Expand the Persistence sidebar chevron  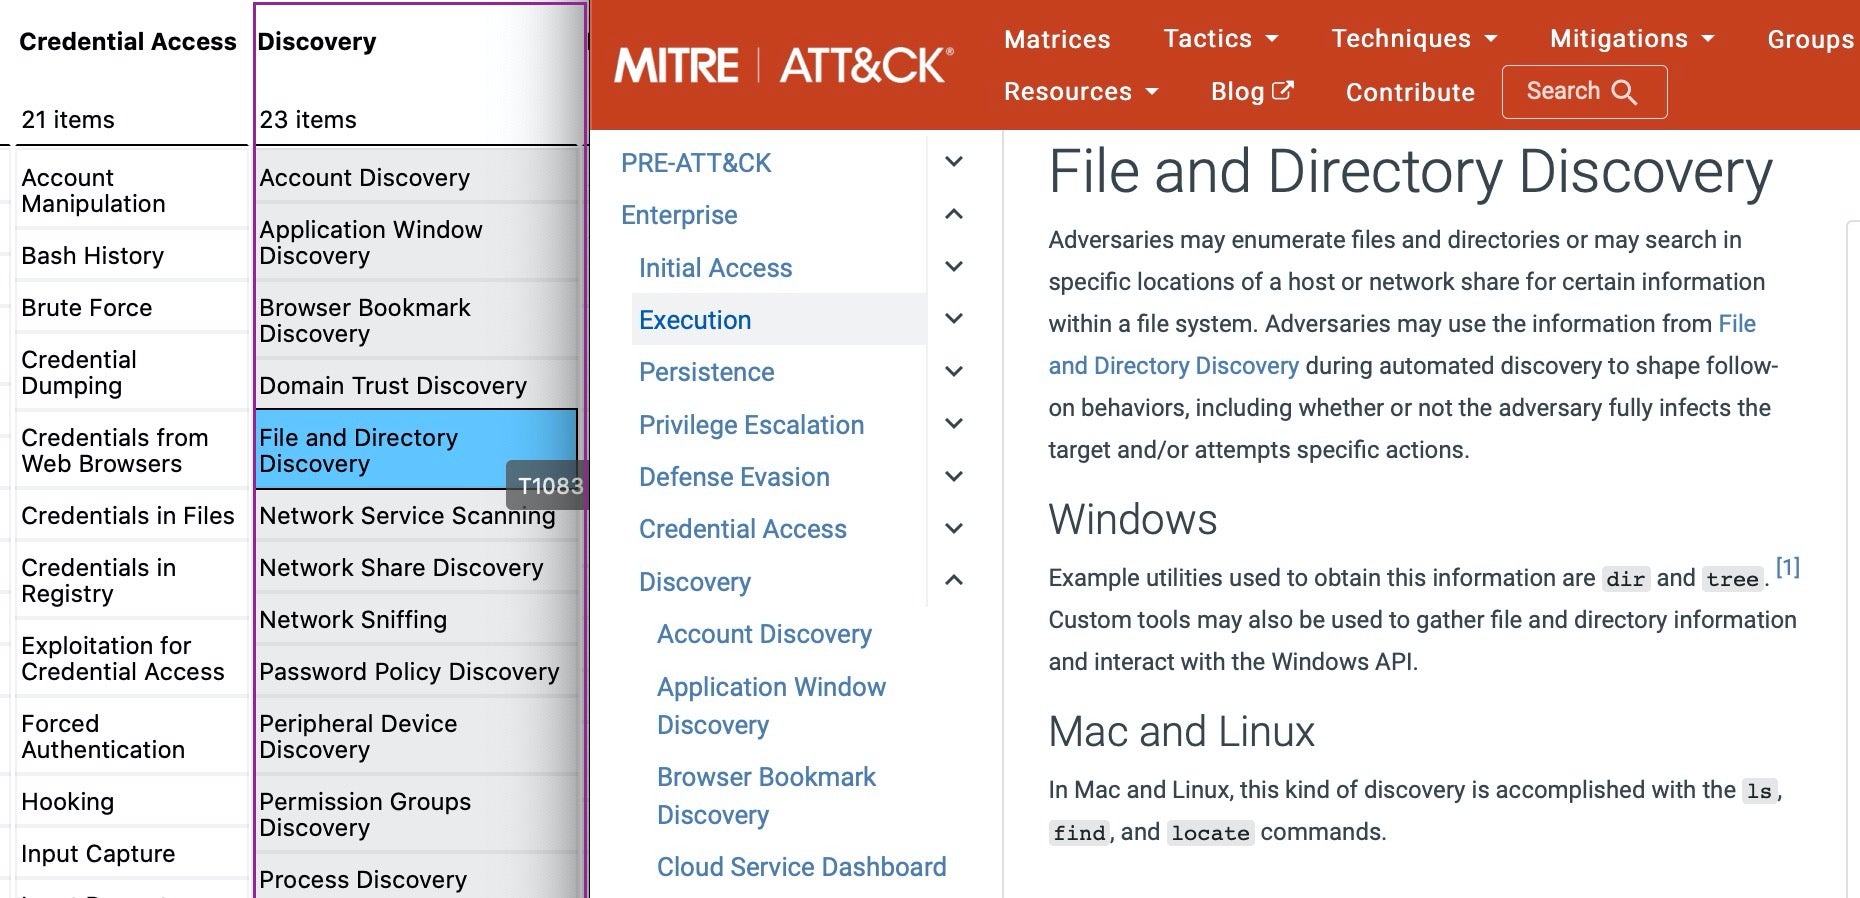[954, 372]
